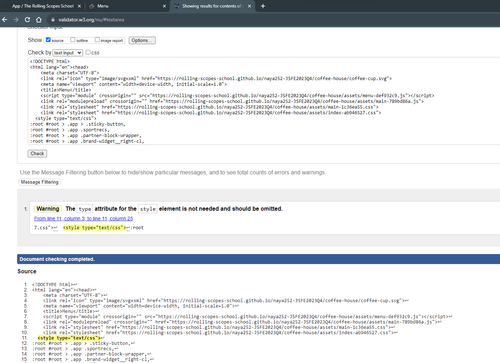Open a new browser tab
Viewport: 500px width, 363px height.
click(263, 6)
